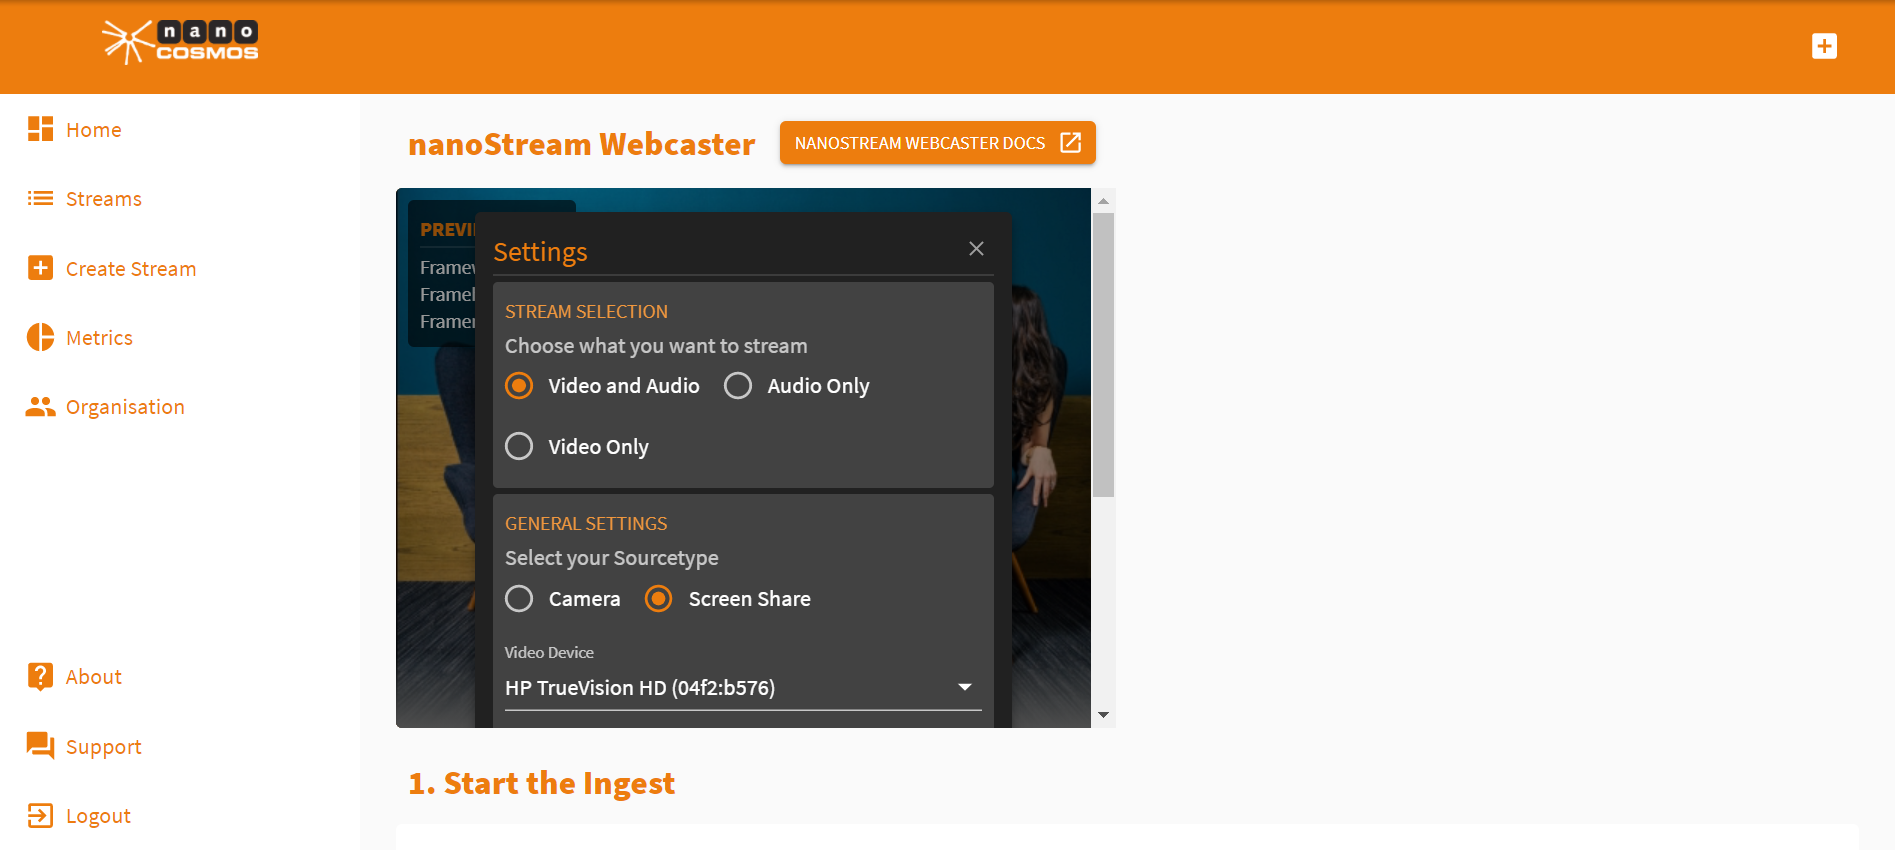Open the Create Stream page
The height and width of the screenshot is (850, 1895).
point(131,268)
